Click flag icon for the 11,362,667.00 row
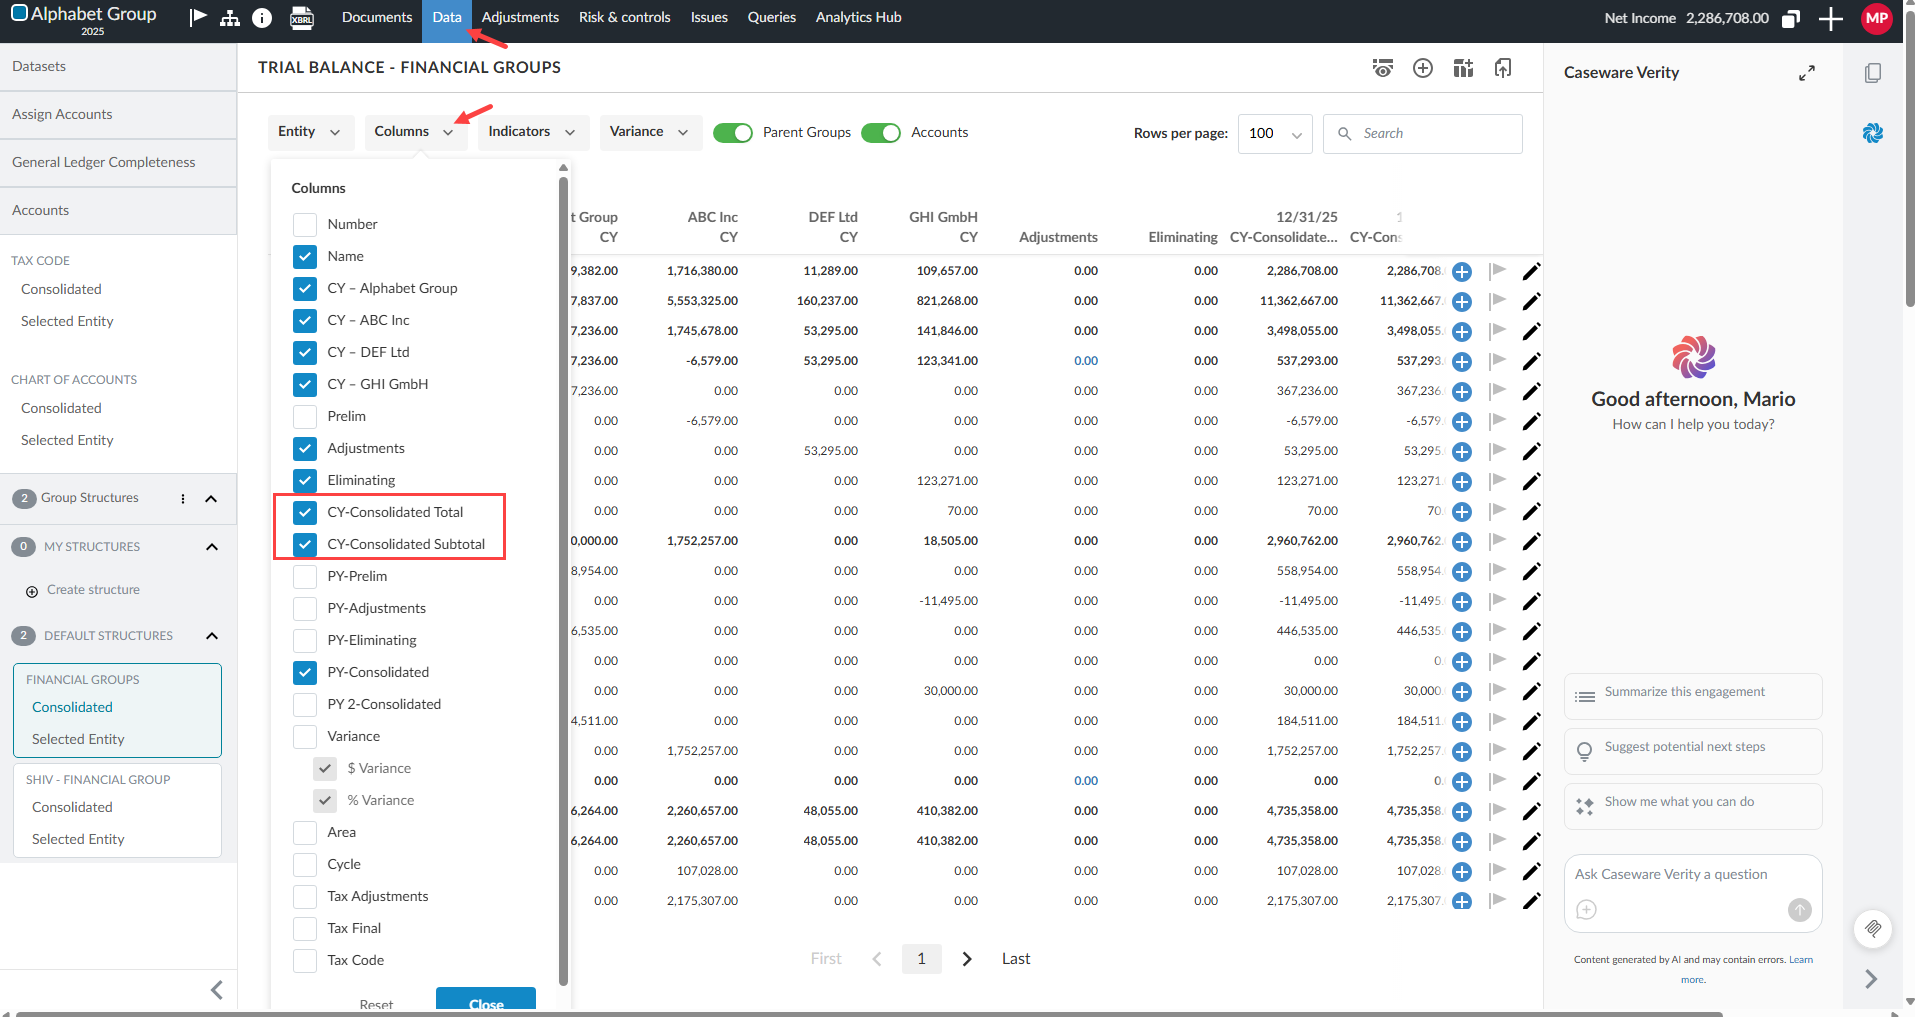Image resolution: width=1915 pixels, height=1017 pixels. (1497, 300)
